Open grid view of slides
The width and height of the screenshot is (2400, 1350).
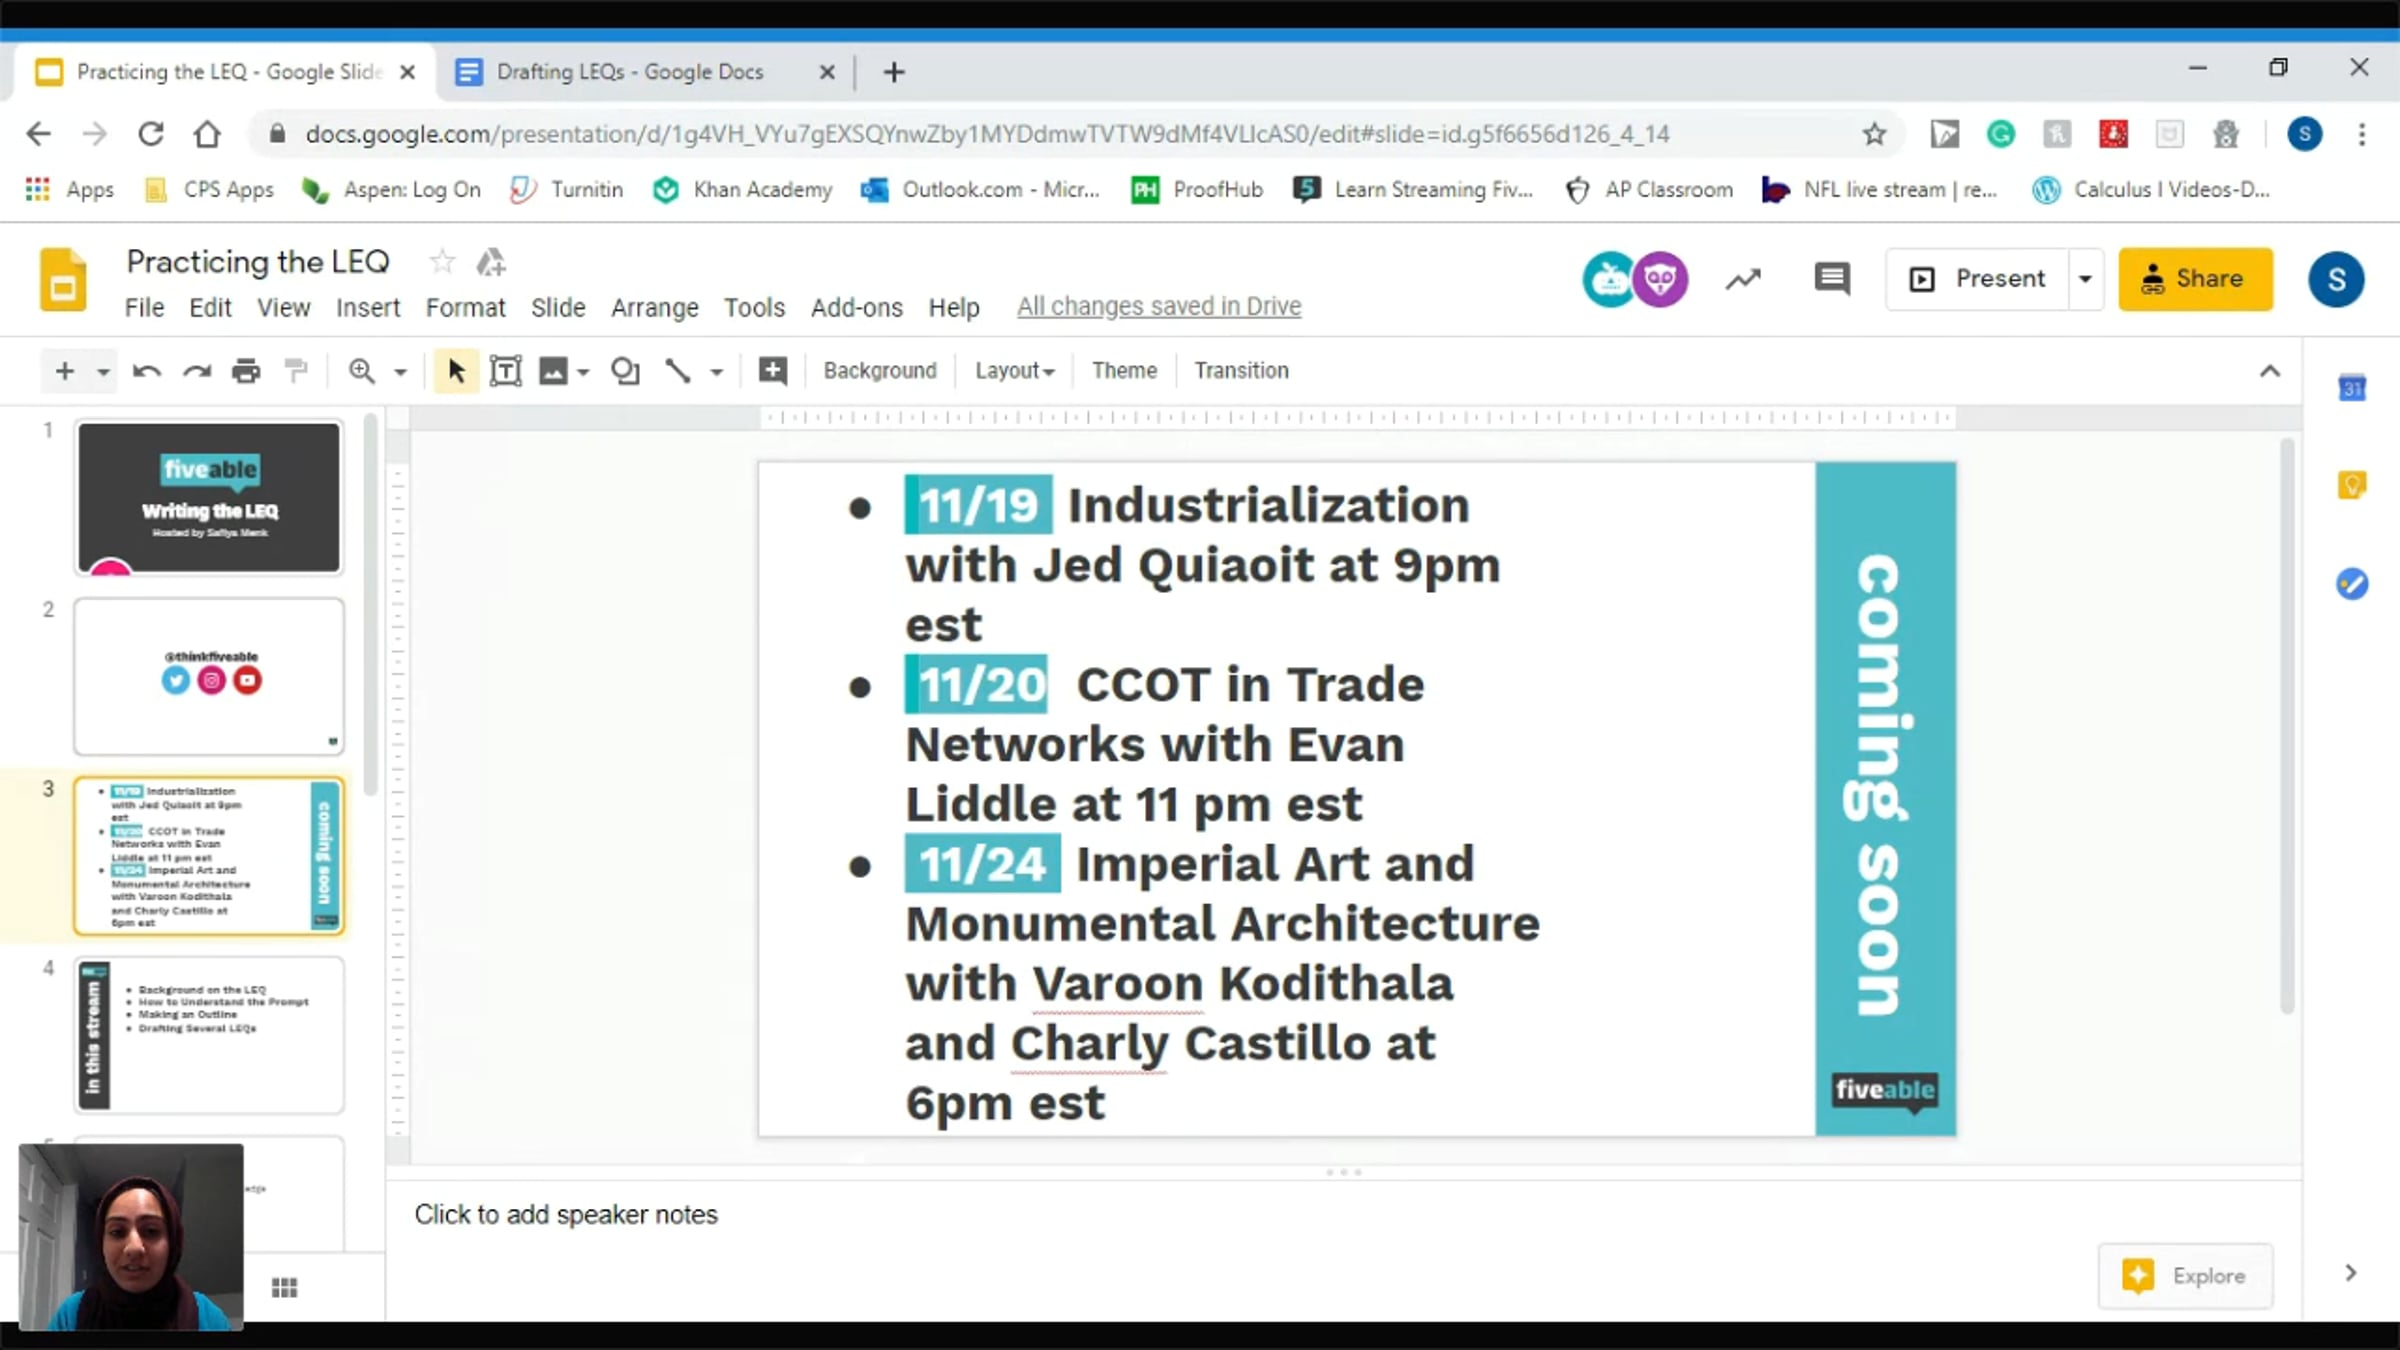[284, 1287]
